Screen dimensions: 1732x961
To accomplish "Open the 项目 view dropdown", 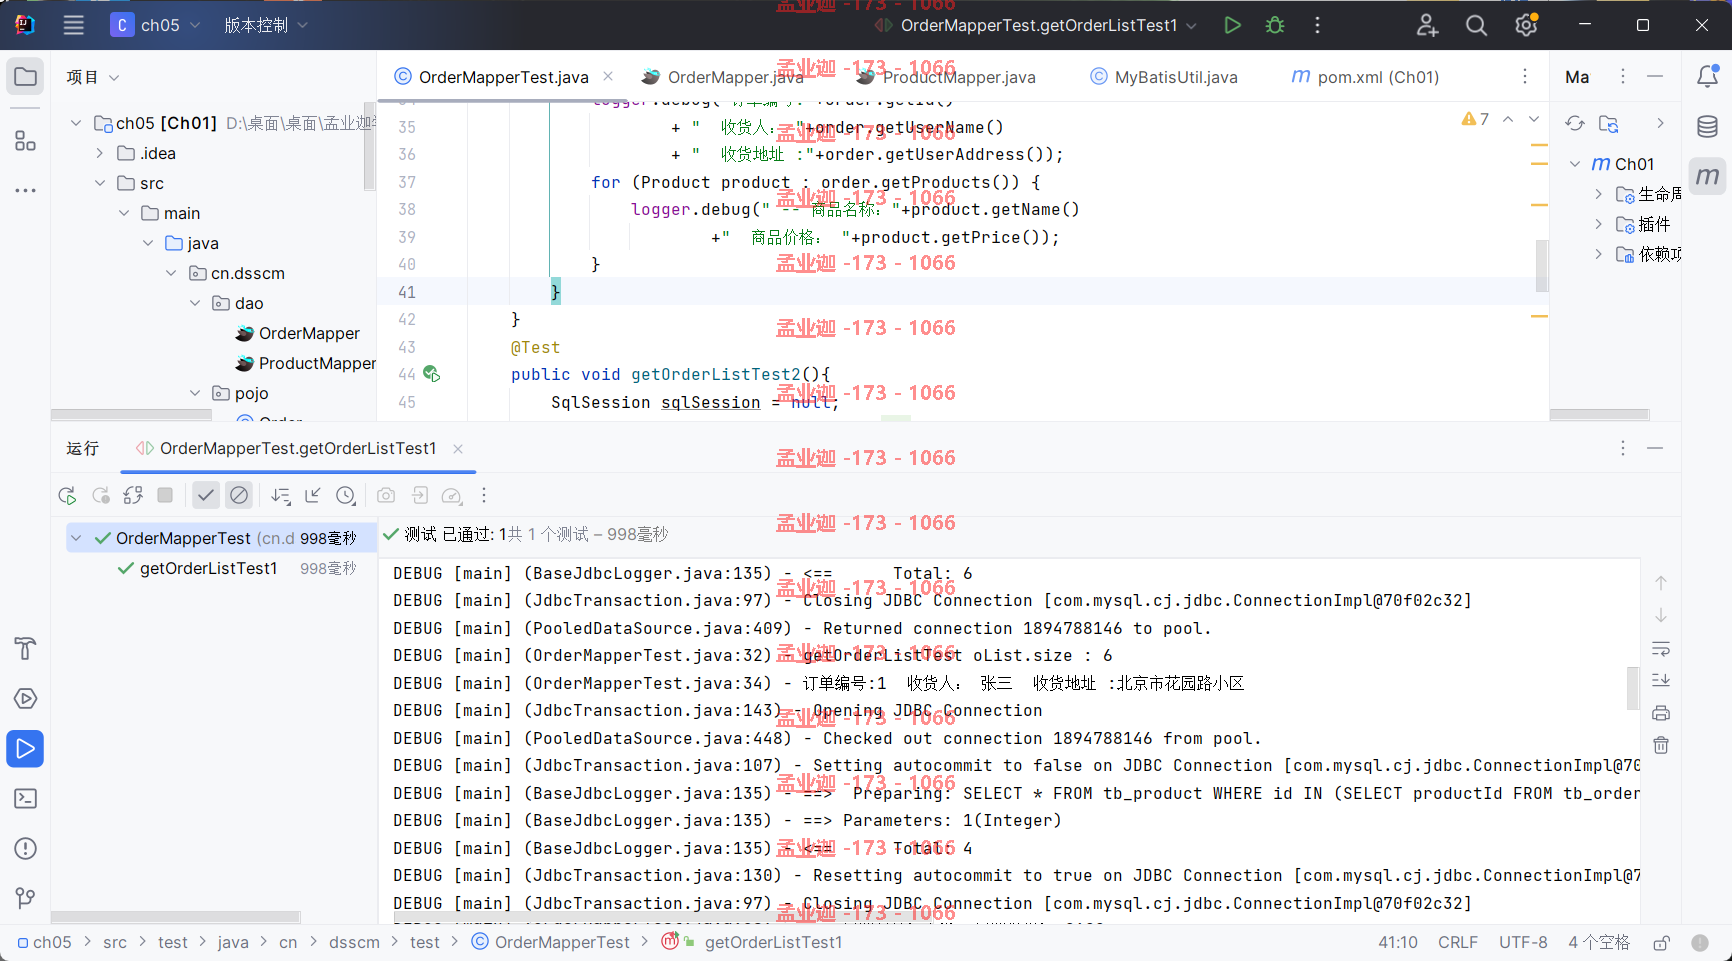I will pyautogui.click(x=93, y=77).
